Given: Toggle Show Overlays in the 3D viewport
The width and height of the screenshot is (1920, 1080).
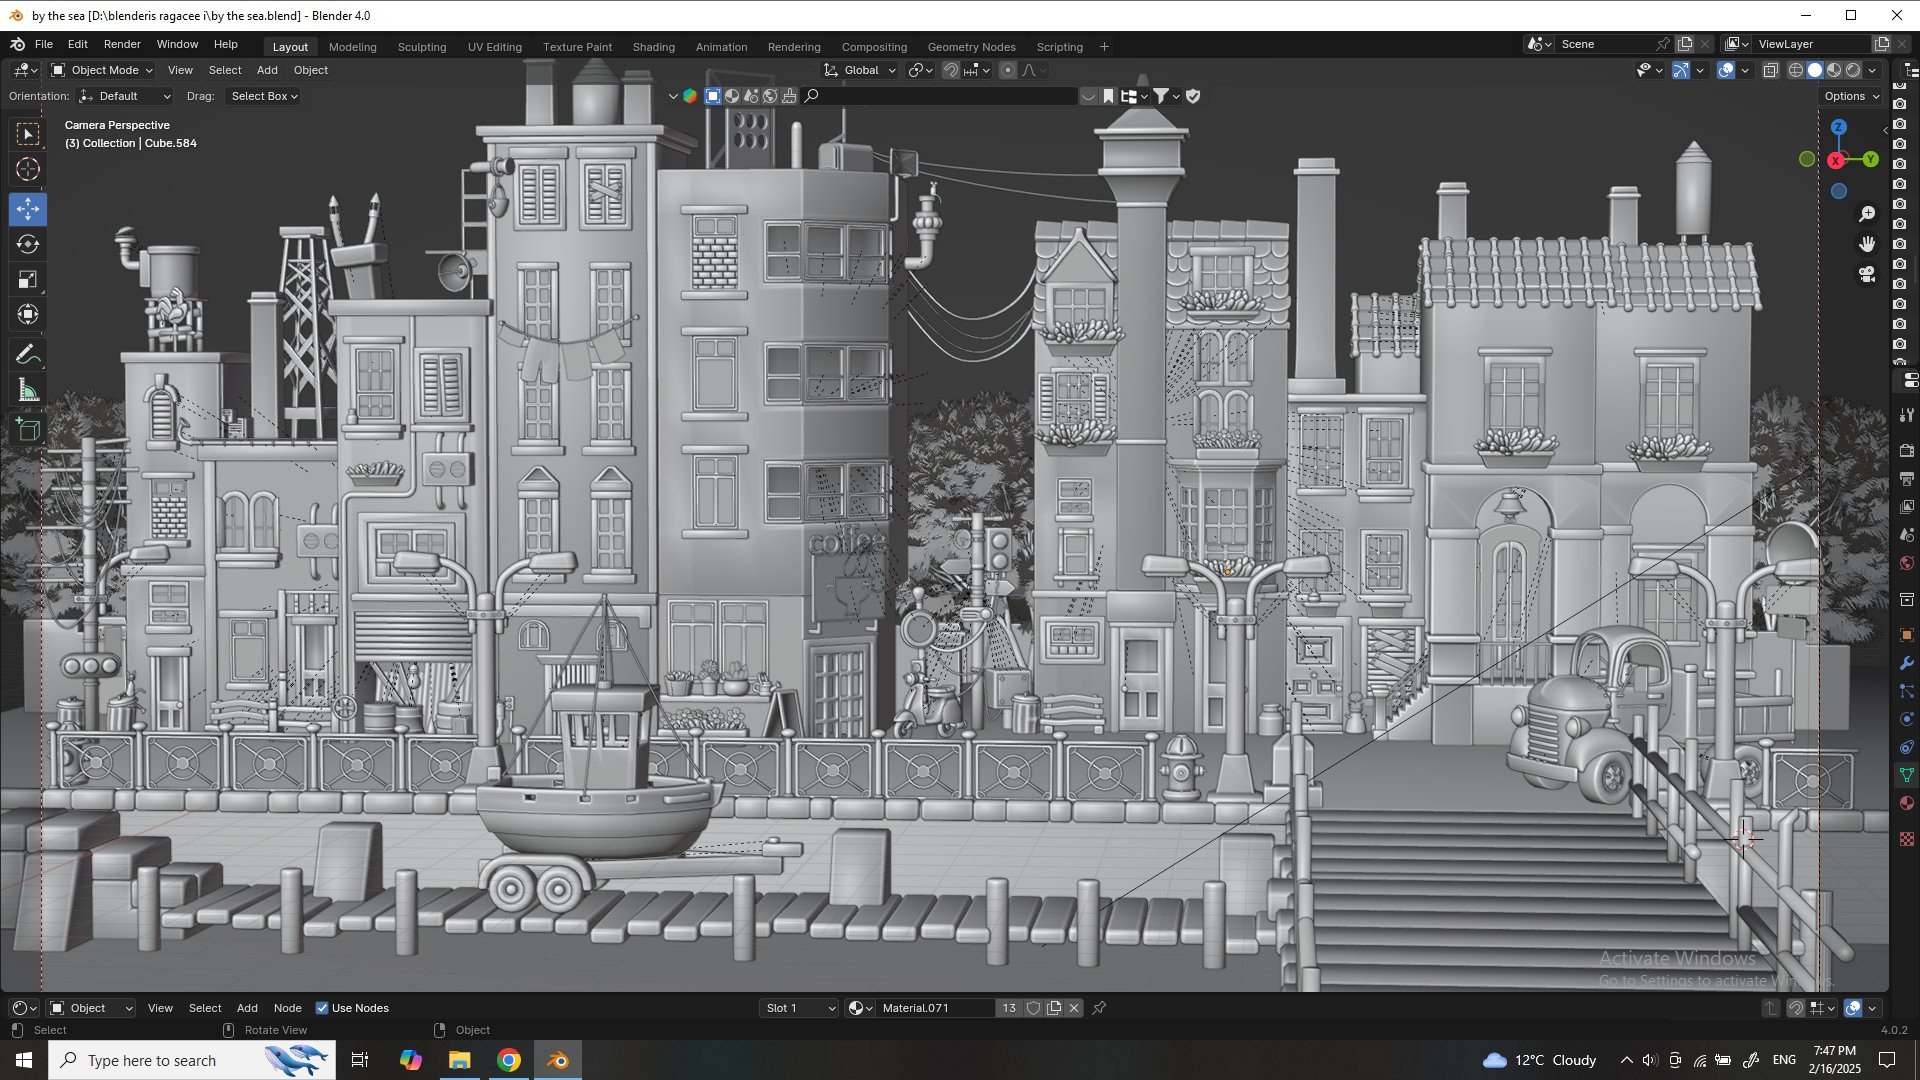Looking at the screenshot, I should tap(1726, 70).
